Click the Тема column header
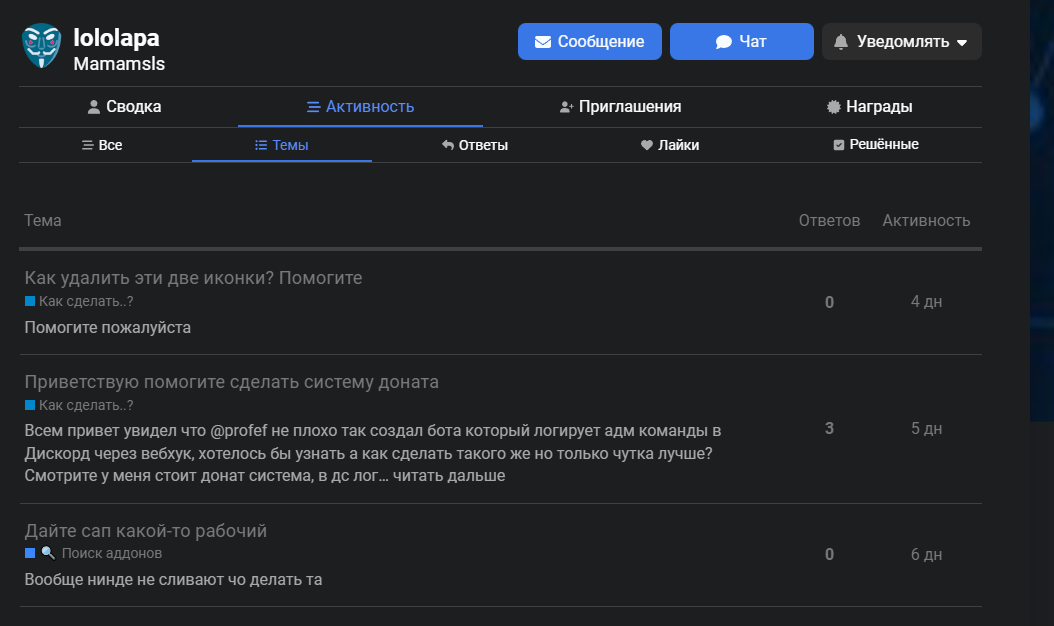Viewport: 1054px width, 626px height. 43,221
